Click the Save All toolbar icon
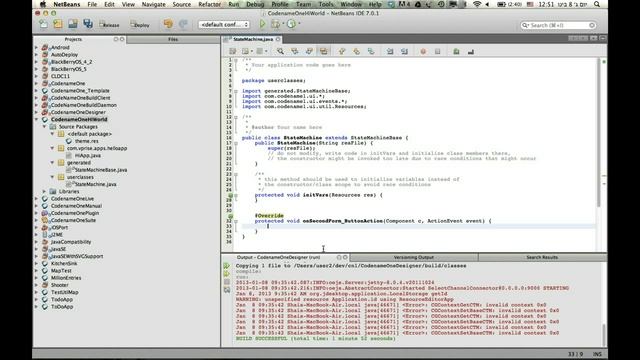Image resolution: width=640 pixels, height=360 pixels. pyautogui.click(x=88, y=24)
